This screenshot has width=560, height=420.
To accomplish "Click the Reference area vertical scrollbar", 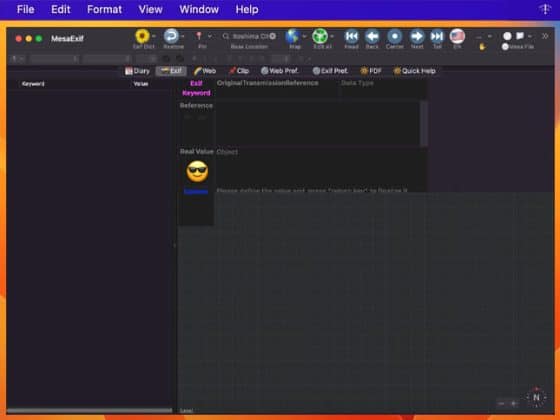I will [424, 124].
